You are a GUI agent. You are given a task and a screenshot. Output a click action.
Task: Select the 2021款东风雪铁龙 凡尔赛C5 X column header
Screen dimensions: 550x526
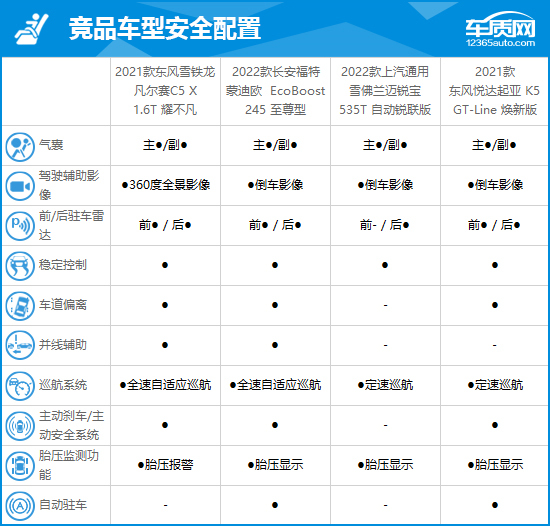(x=165, y=91)
